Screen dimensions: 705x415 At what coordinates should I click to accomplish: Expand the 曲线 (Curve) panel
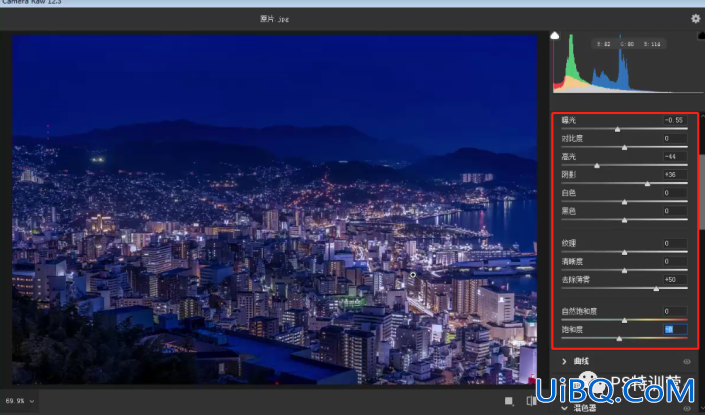click(x=564, y=361)
